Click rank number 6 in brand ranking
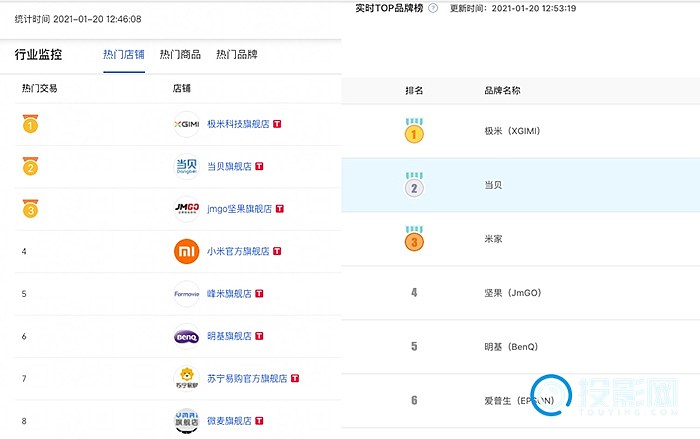 coord(414,401)
